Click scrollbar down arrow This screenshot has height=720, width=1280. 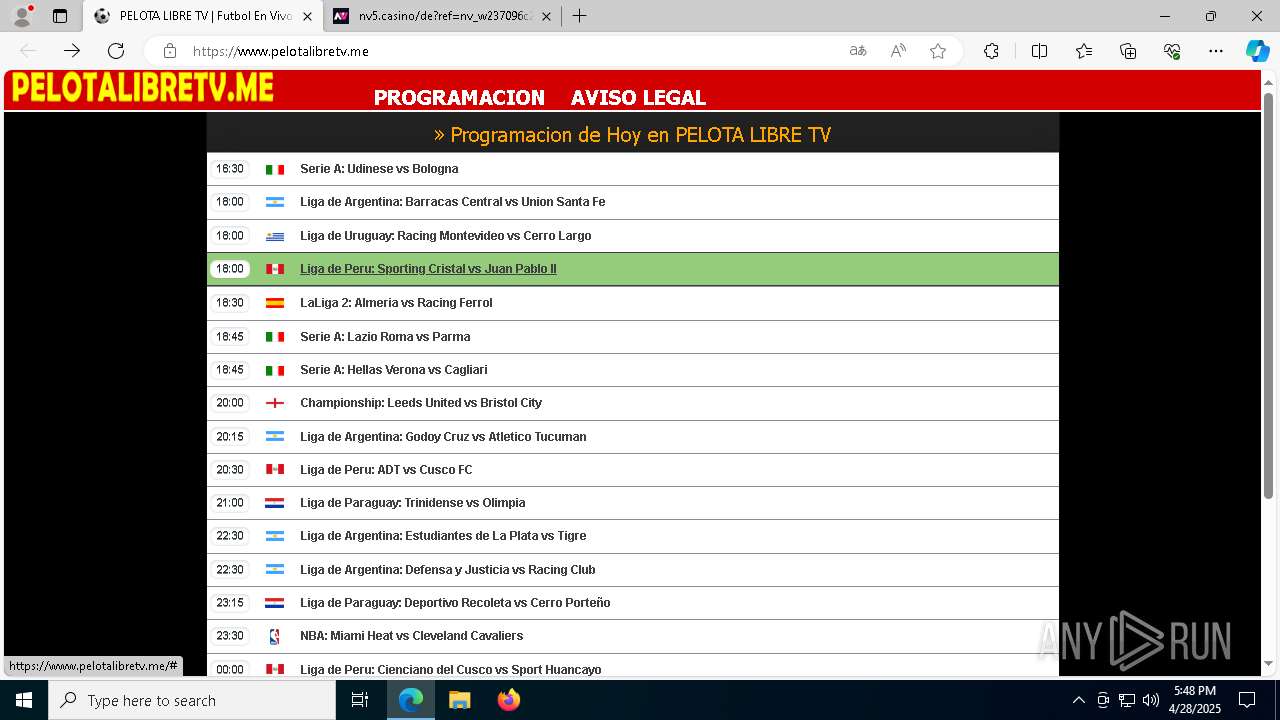(1269, 663)
